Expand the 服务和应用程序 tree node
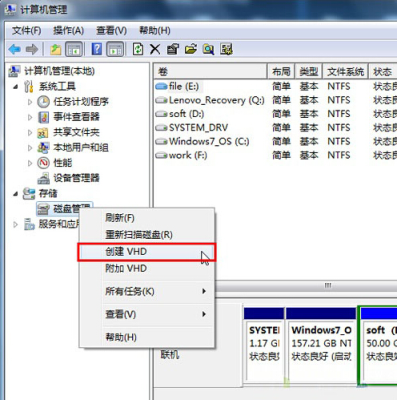Image resolution: width=397 pixels, height=400 pixels. [x=15, y=224]
